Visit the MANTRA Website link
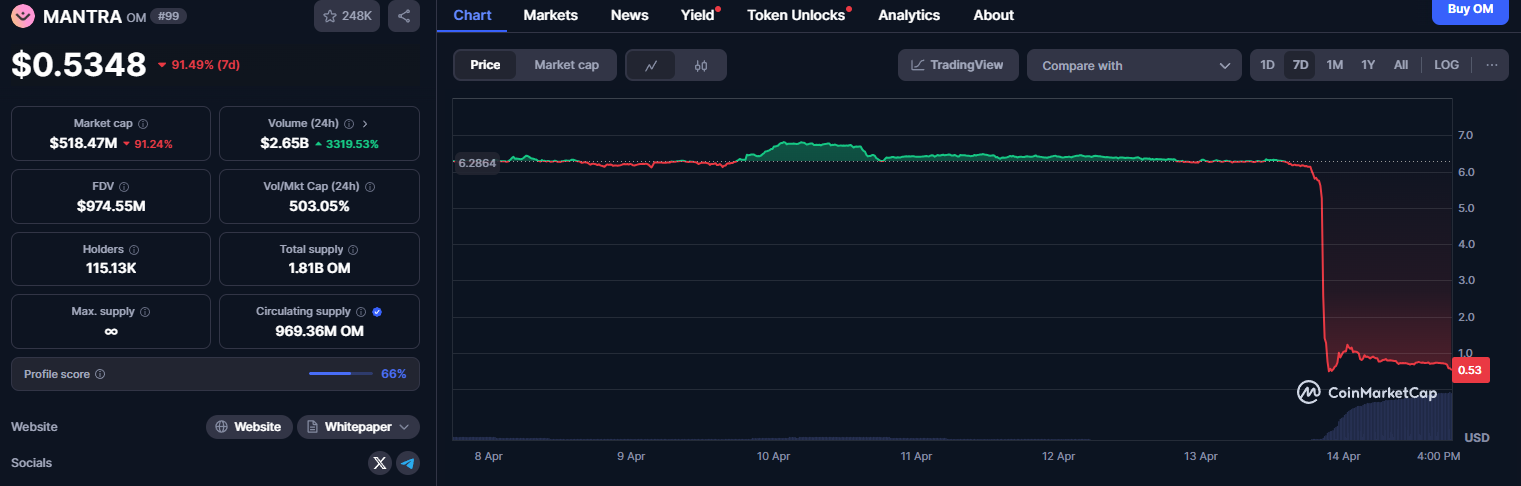1521x486 pixels. pos(249,427)
